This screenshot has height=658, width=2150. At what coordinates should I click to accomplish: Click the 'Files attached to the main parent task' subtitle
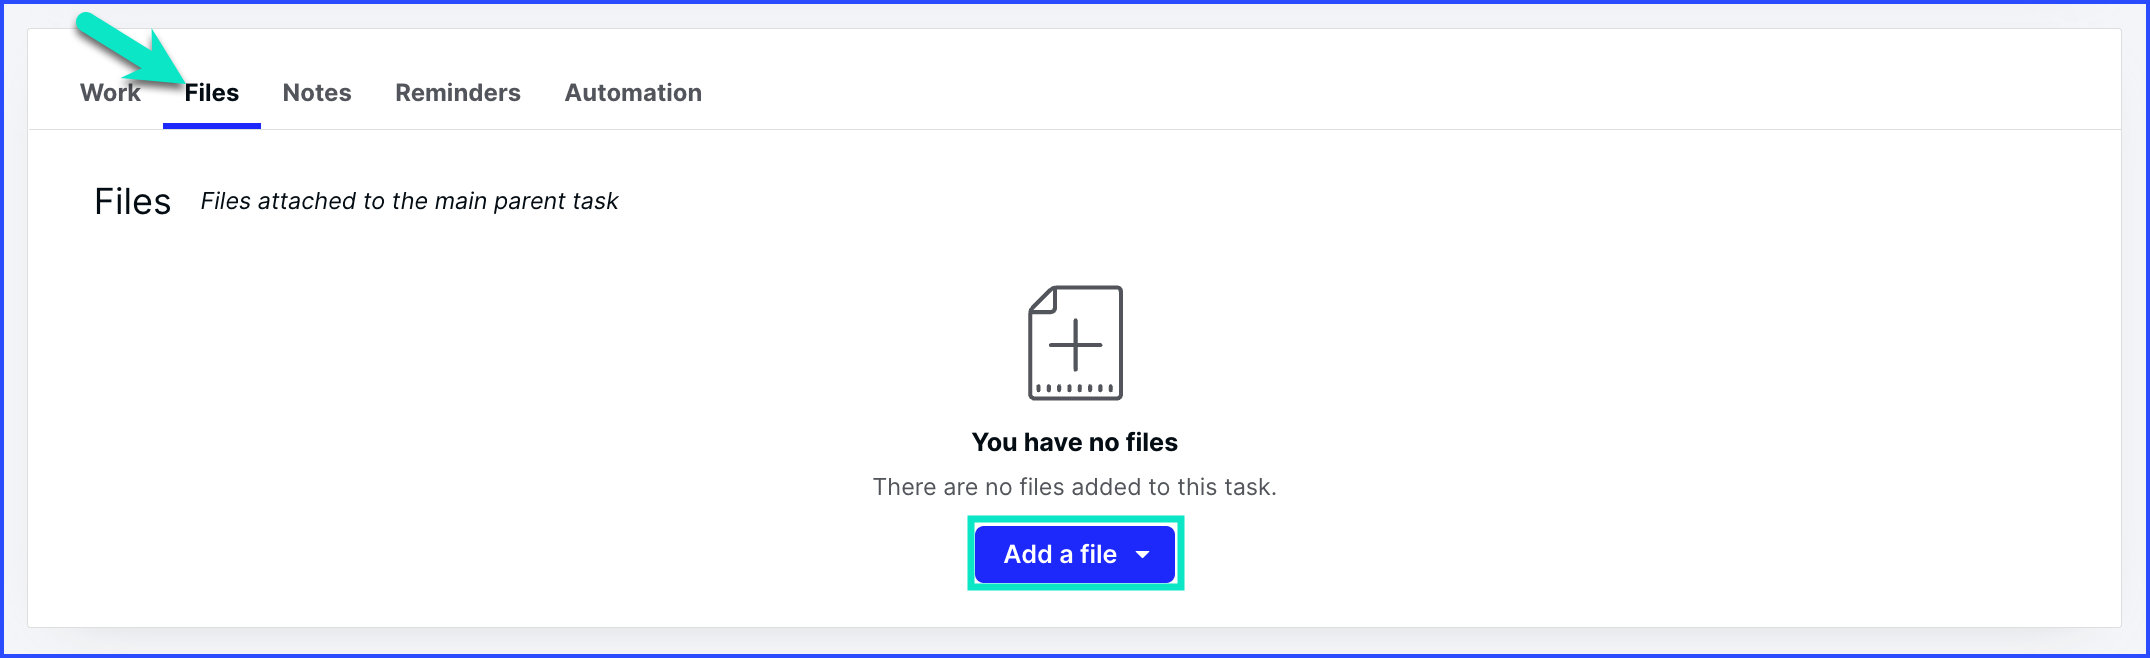pos(409,201)
